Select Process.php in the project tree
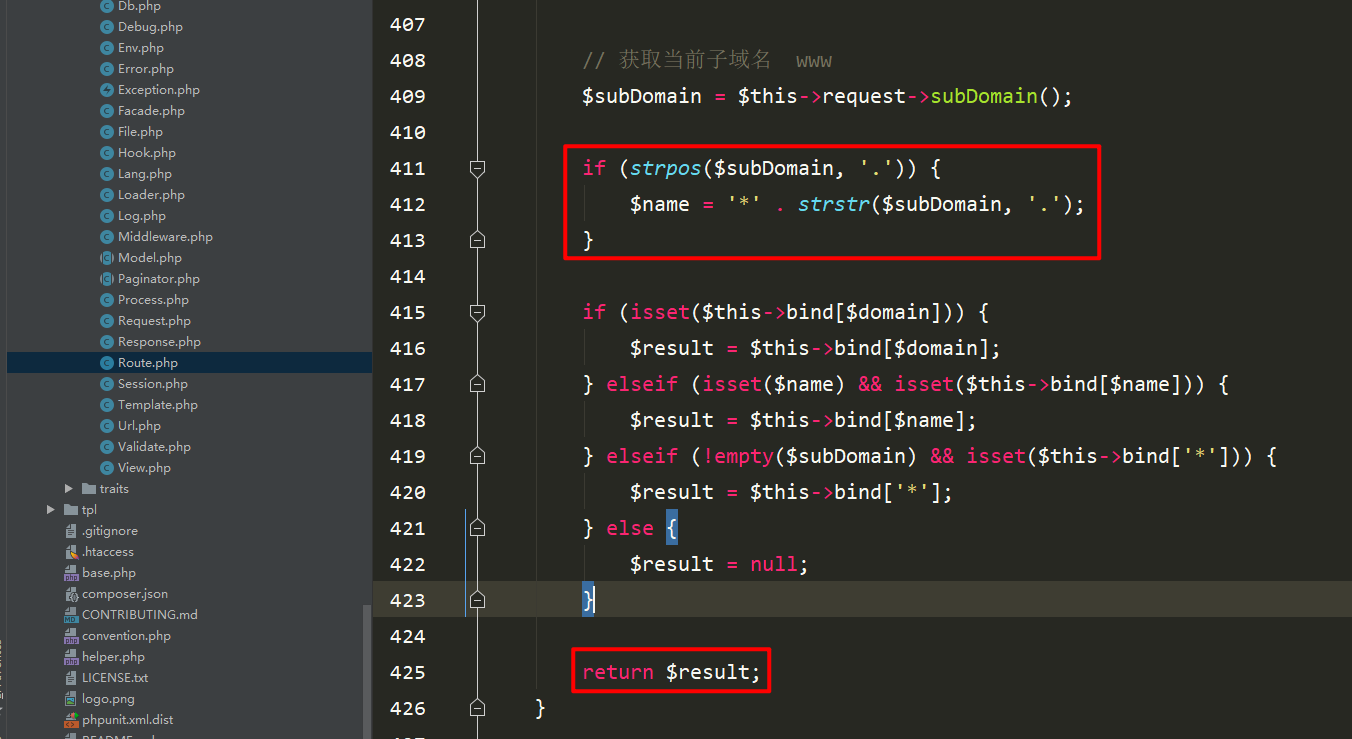 point(153,300)
